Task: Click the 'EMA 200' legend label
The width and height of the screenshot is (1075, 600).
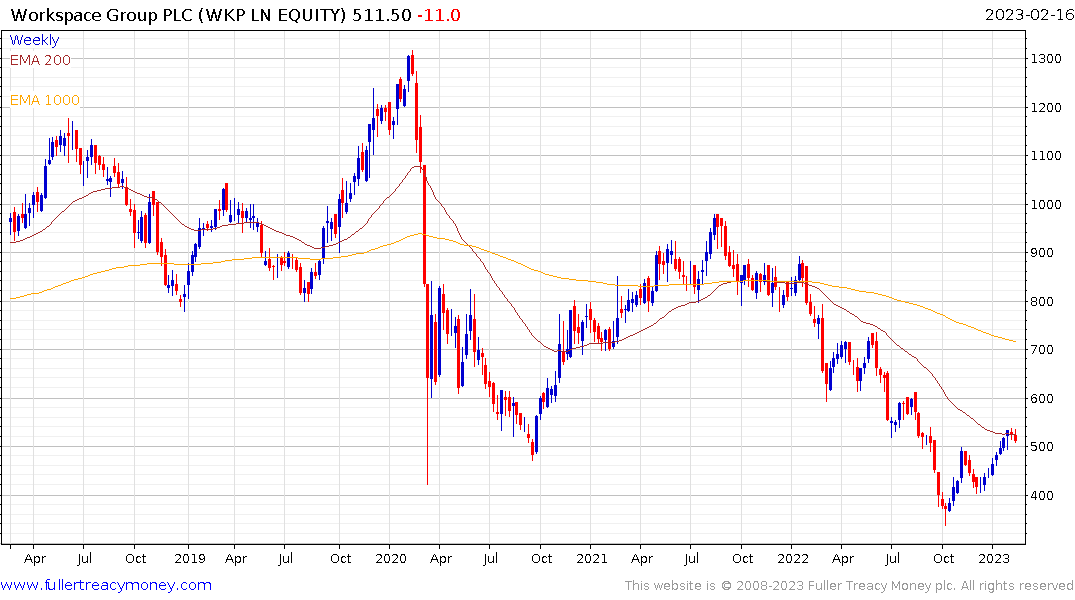Action: [40, 60]
